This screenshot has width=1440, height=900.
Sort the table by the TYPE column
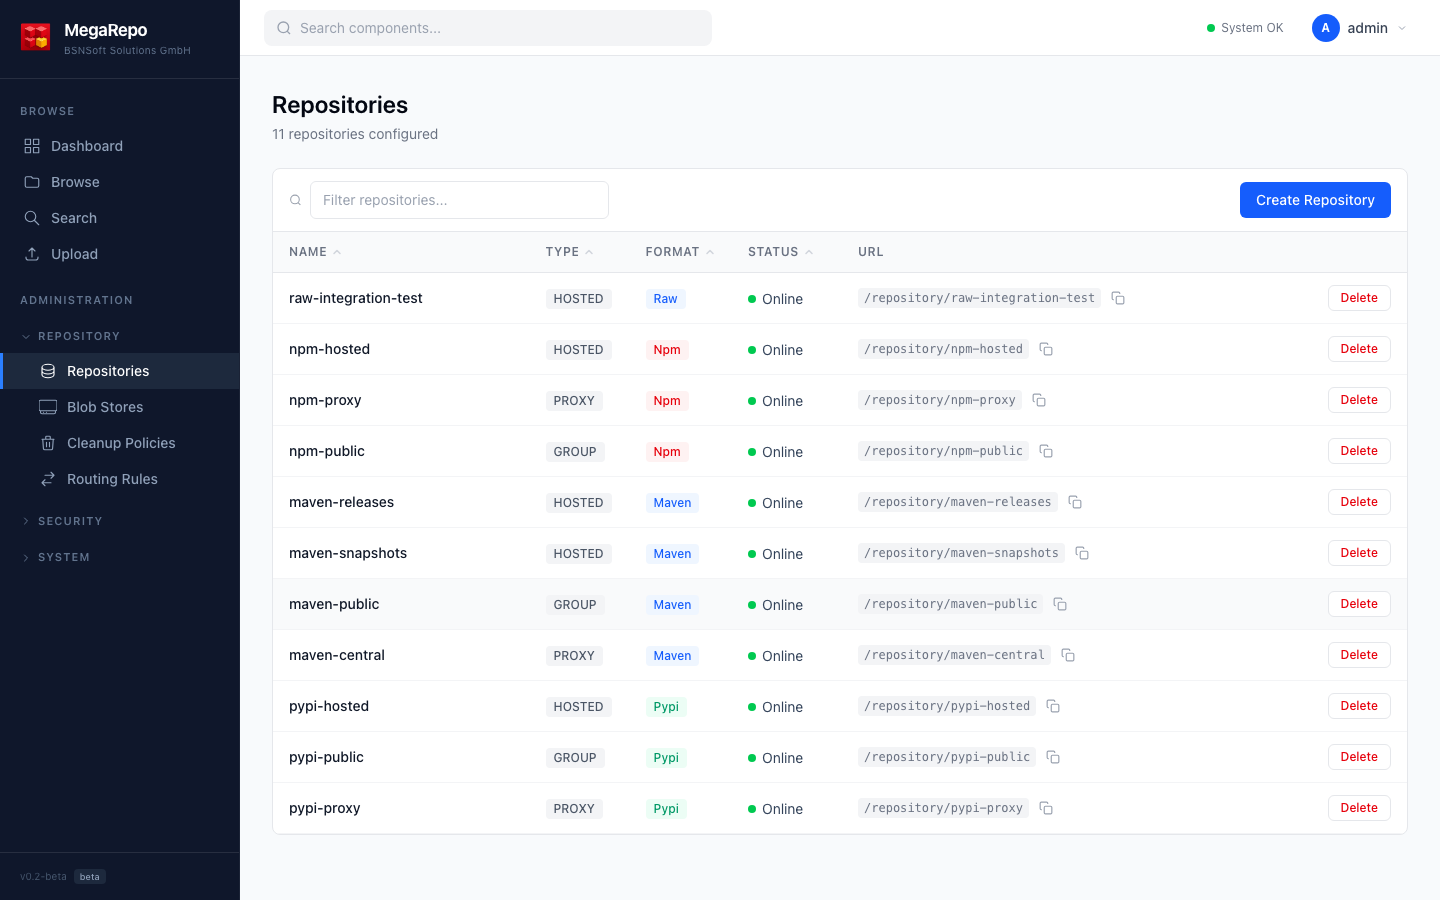pyautogui.click(x=568, y=251)
